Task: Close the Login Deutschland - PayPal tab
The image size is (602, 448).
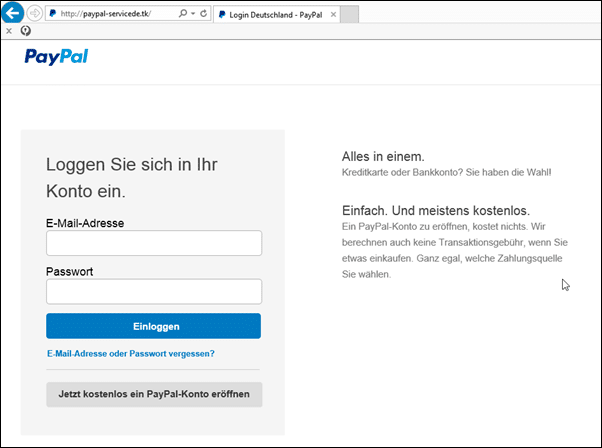Action: [333, 15]
